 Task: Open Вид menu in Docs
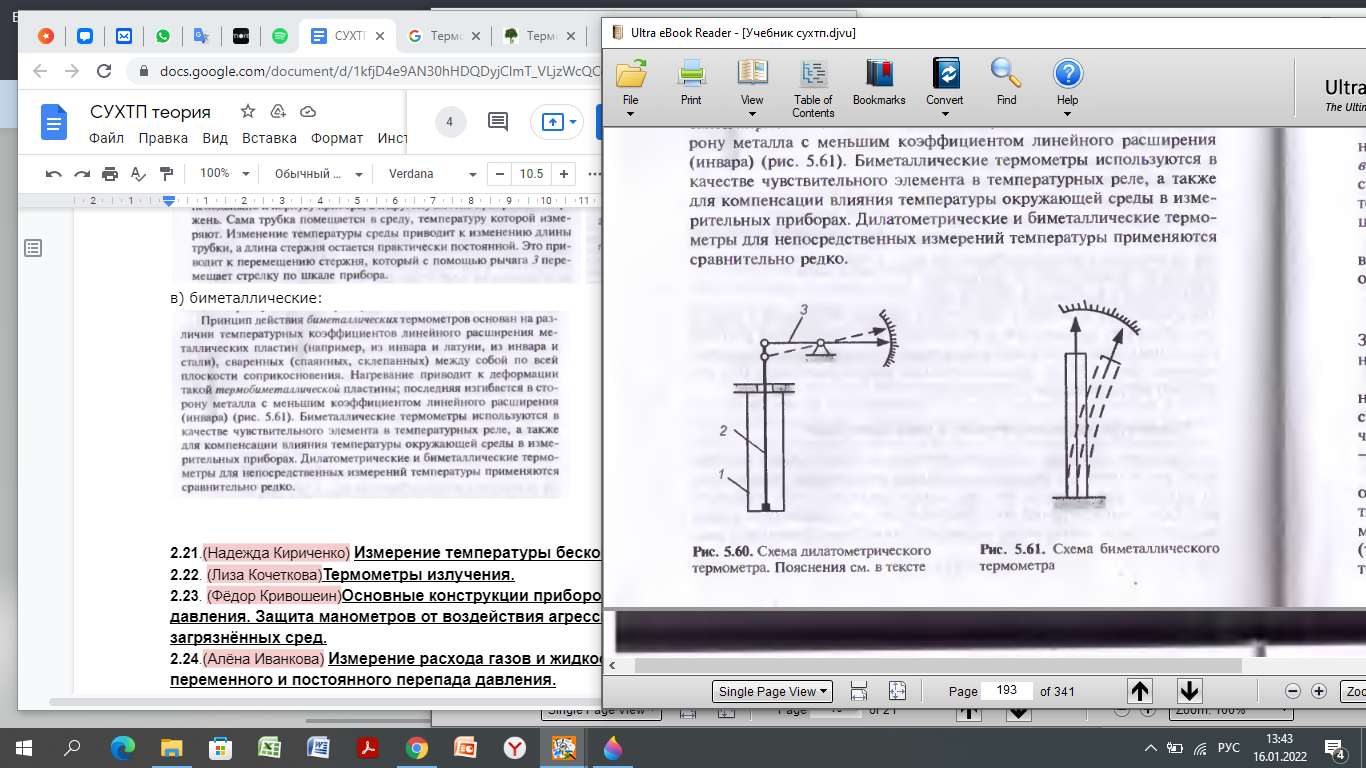pyautogui.click(x=215, y=139)
